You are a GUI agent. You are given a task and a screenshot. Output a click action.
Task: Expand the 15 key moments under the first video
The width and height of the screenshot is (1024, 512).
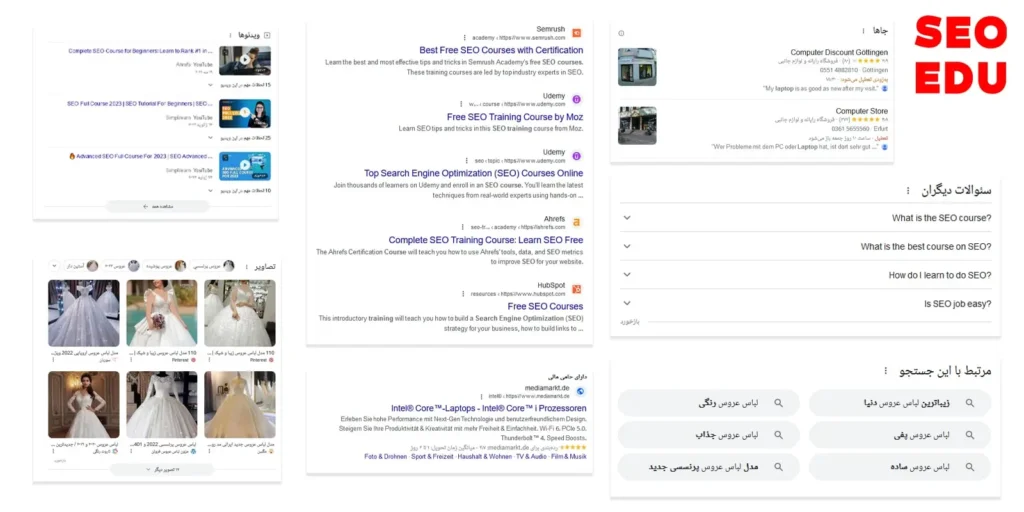[x=210, y=85]
